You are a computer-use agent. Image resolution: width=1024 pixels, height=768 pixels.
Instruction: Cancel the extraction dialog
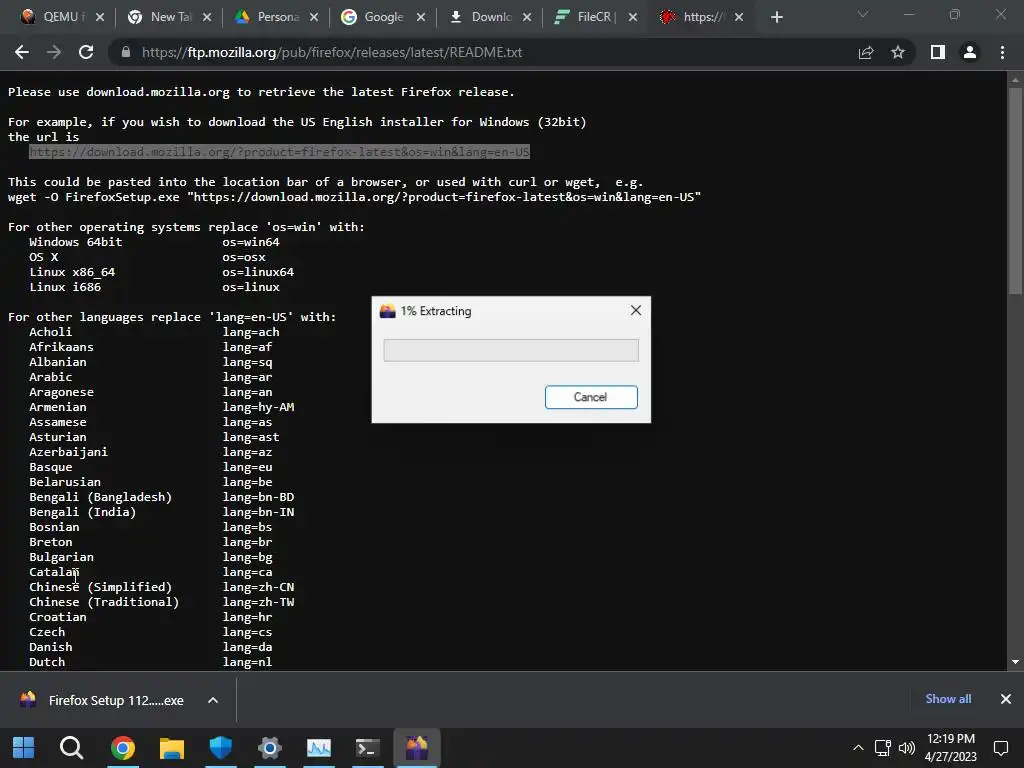[591, 397]
